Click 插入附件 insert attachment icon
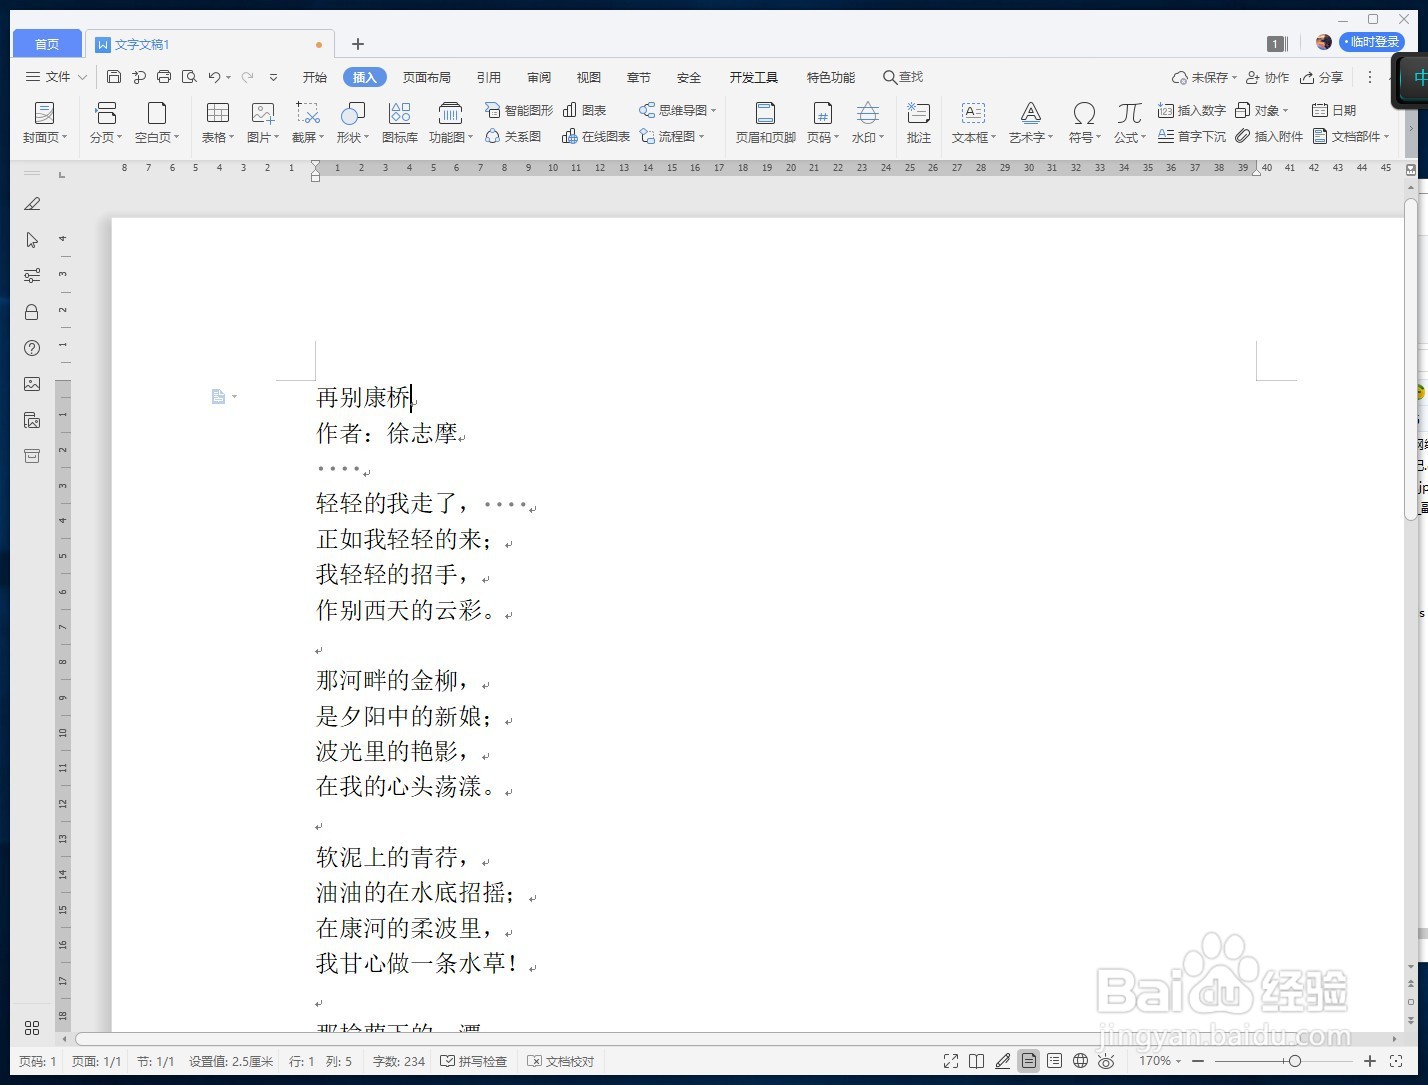Screen dimensions: 1428x1085 [1269, 136]
